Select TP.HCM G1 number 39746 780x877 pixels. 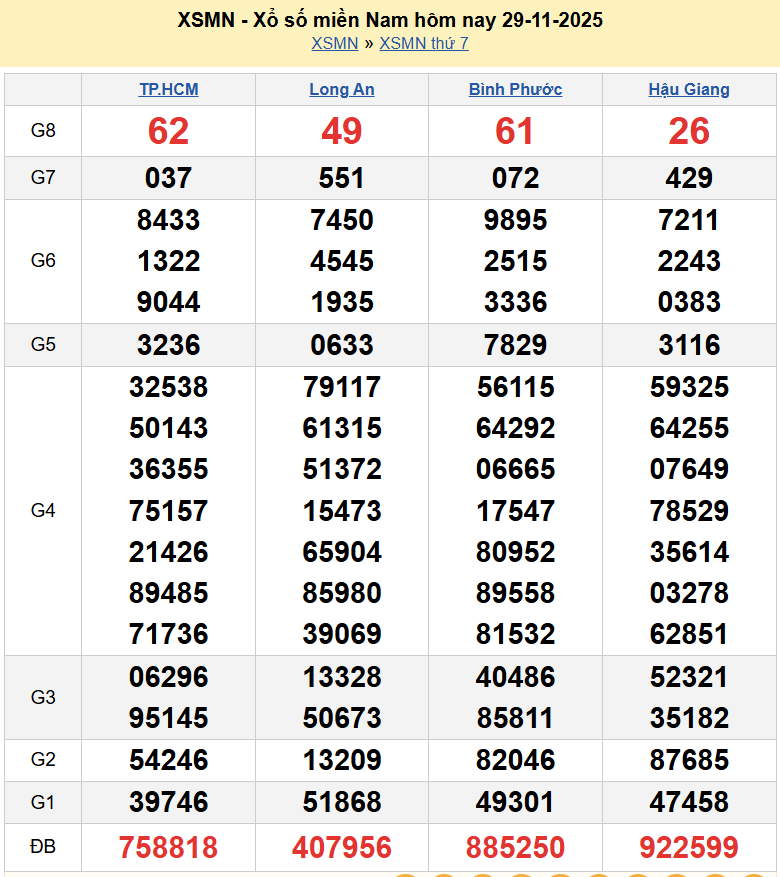pos(168,802)
